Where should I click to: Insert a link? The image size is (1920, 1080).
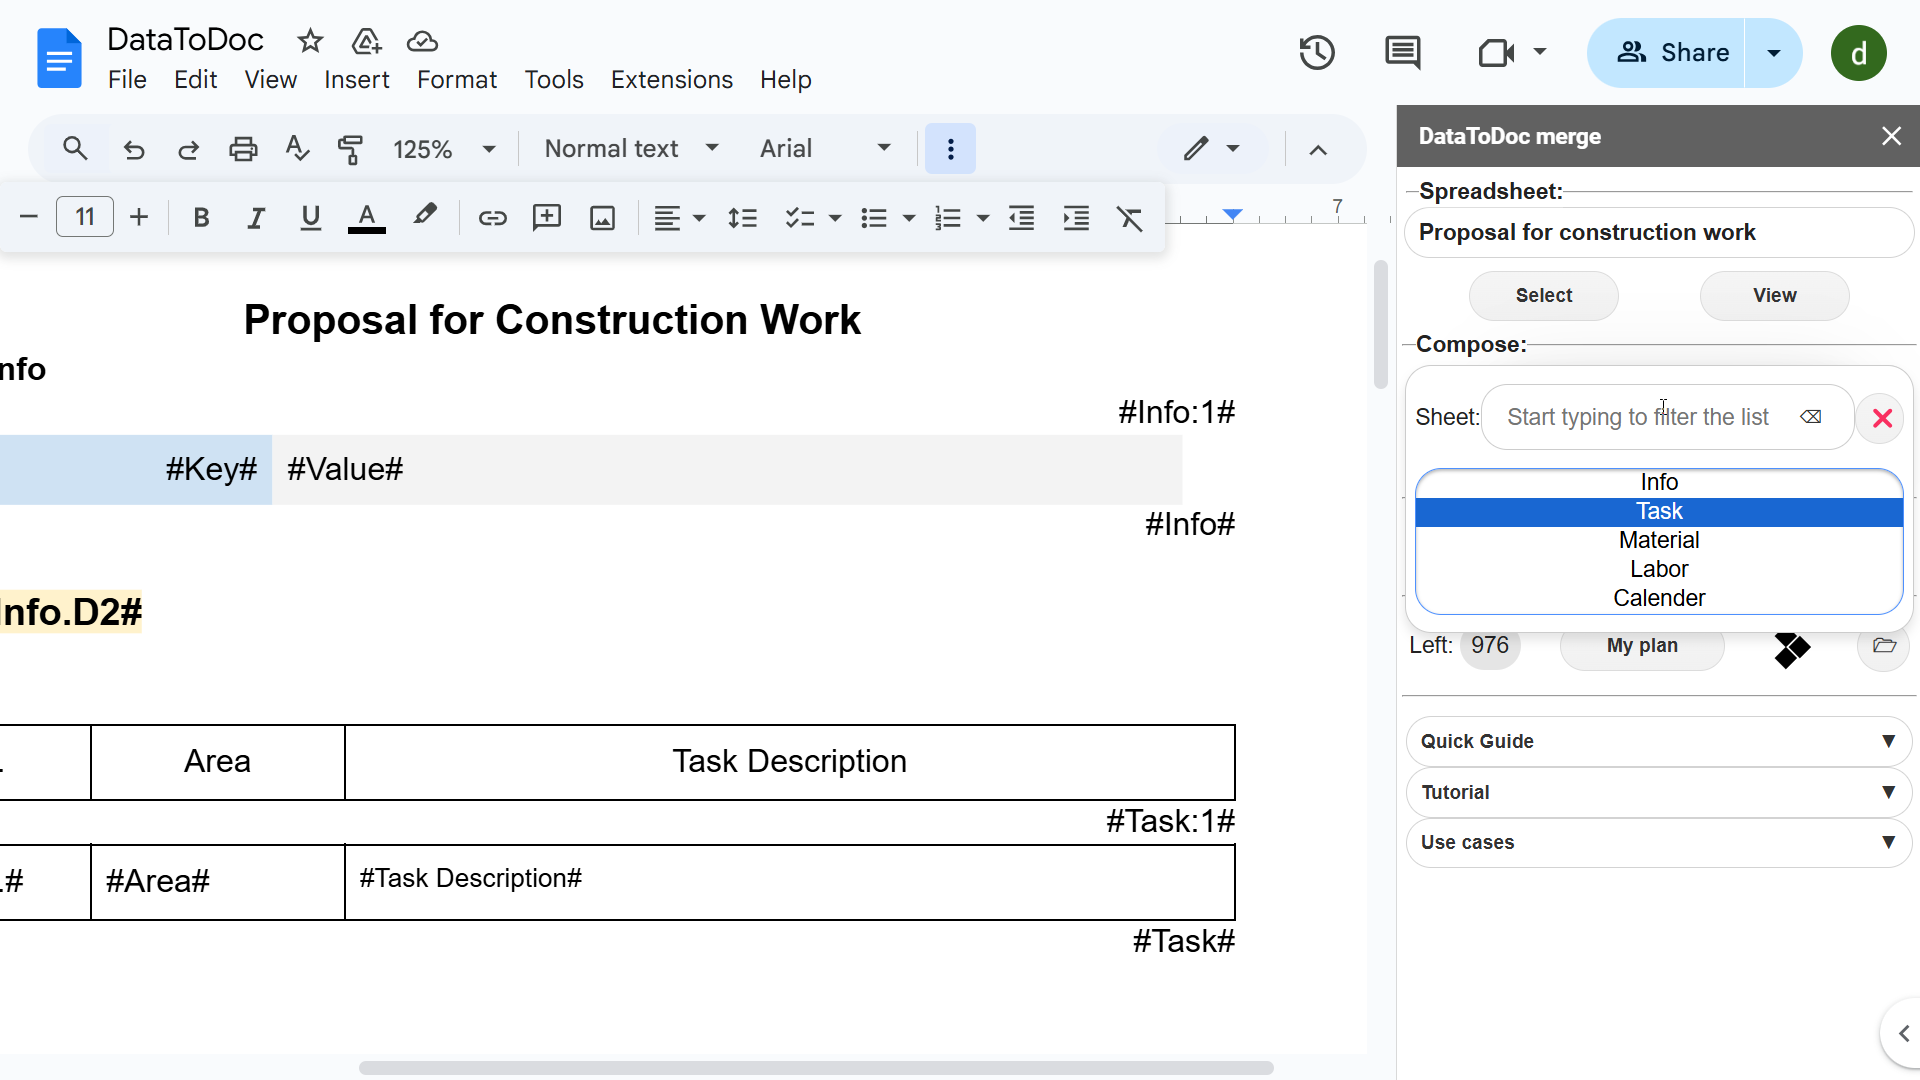492,217
